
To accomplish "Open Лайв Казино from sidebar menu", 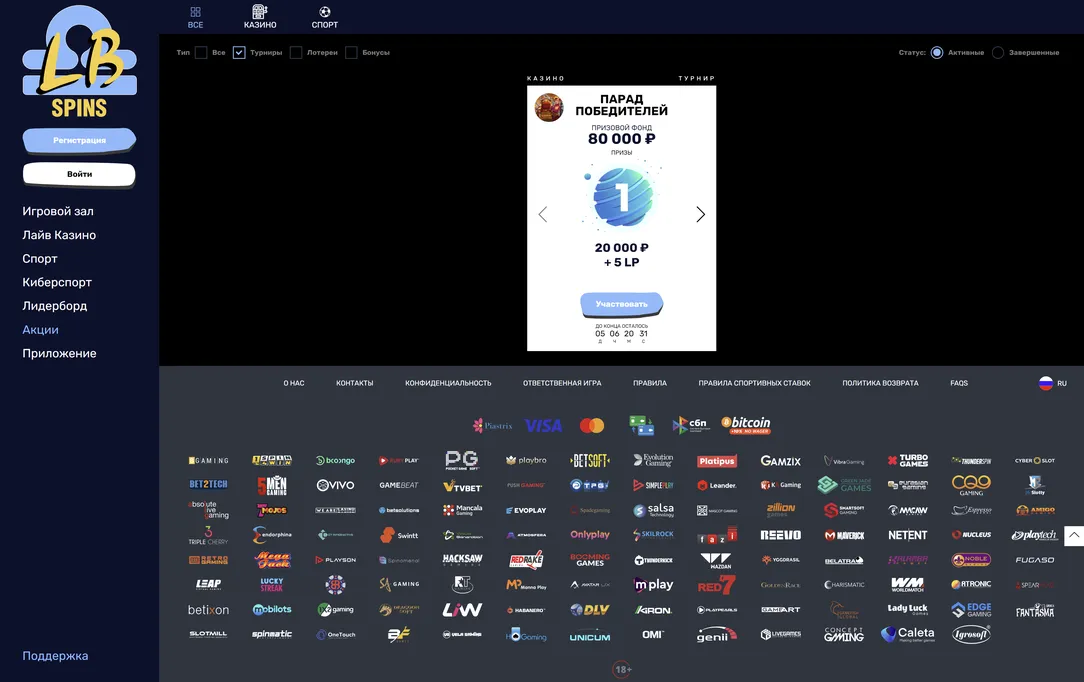I will (x=59, y=235).
